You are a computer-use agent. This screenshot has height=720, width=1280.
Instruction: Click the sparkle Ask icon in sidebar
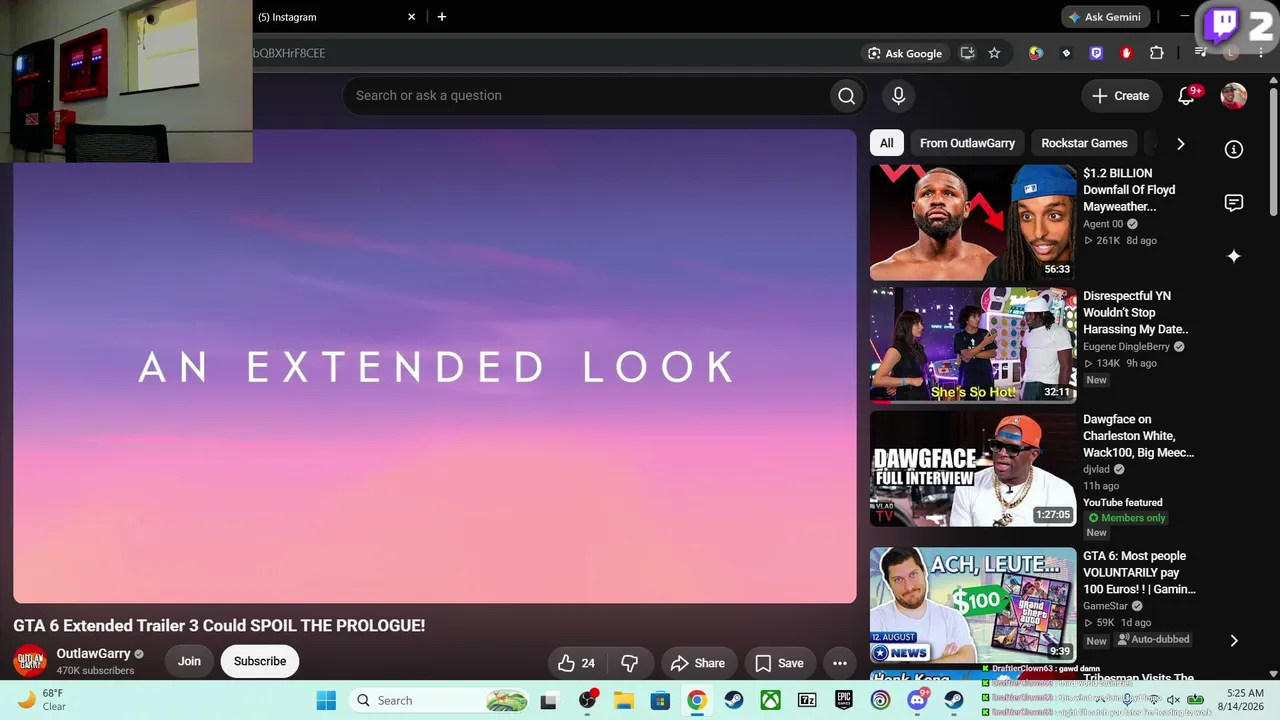[x=1234, y=256]
